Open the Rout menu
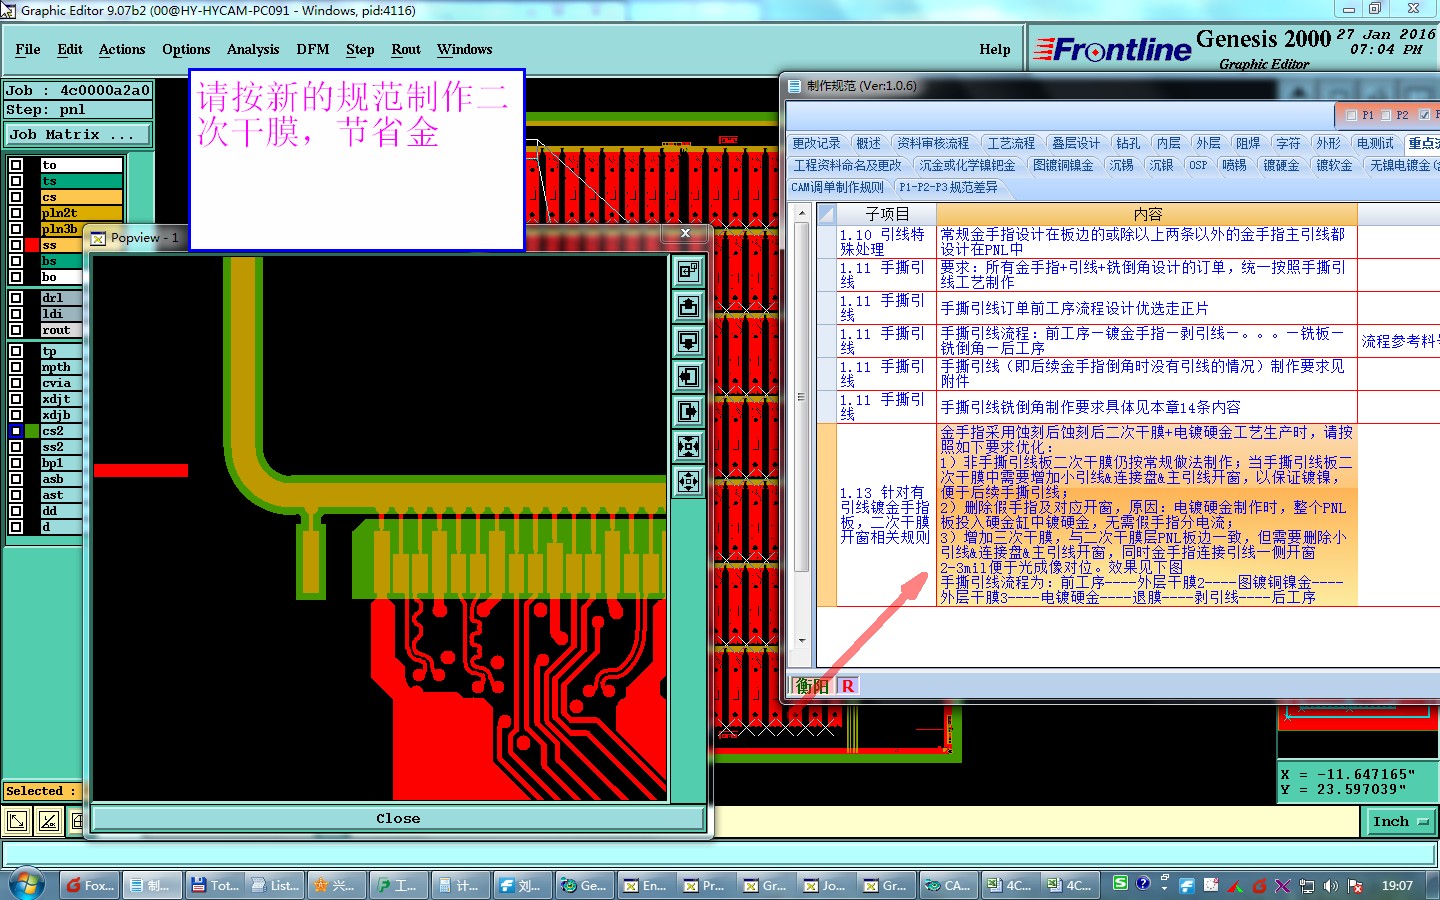This screenshot has height=900, width=1440. tap(406, 49)
